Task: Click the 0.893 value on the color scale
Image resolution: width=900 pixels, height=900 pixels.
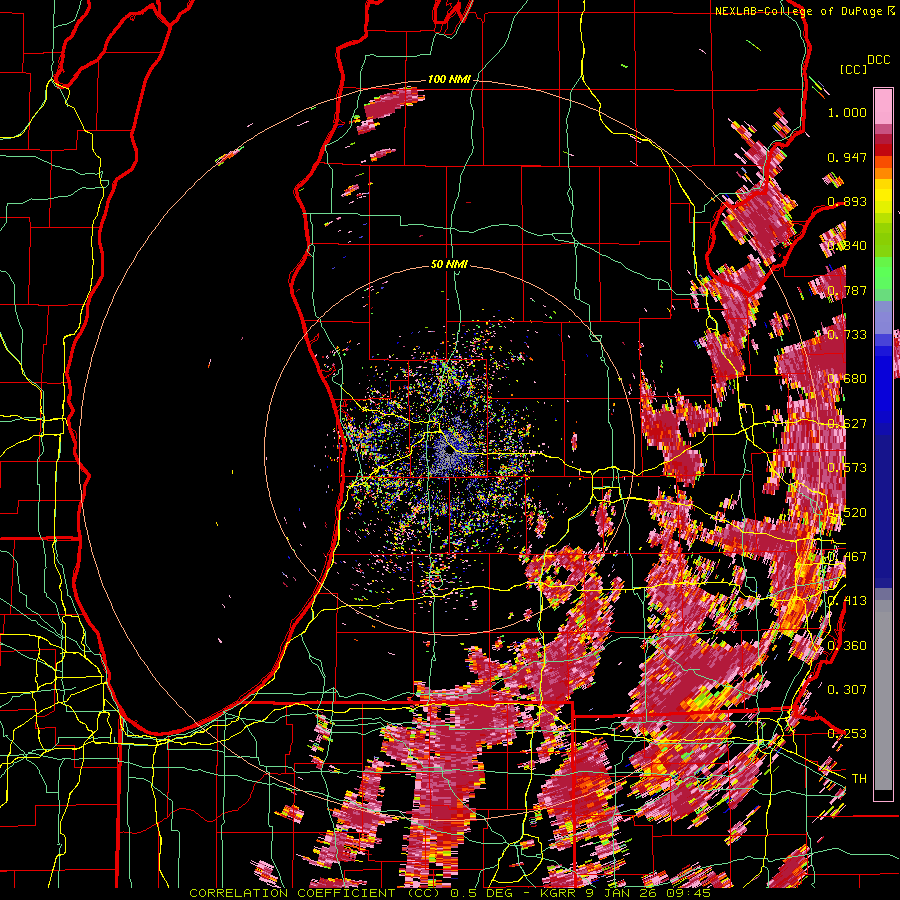Action: [x=847, y=201]
